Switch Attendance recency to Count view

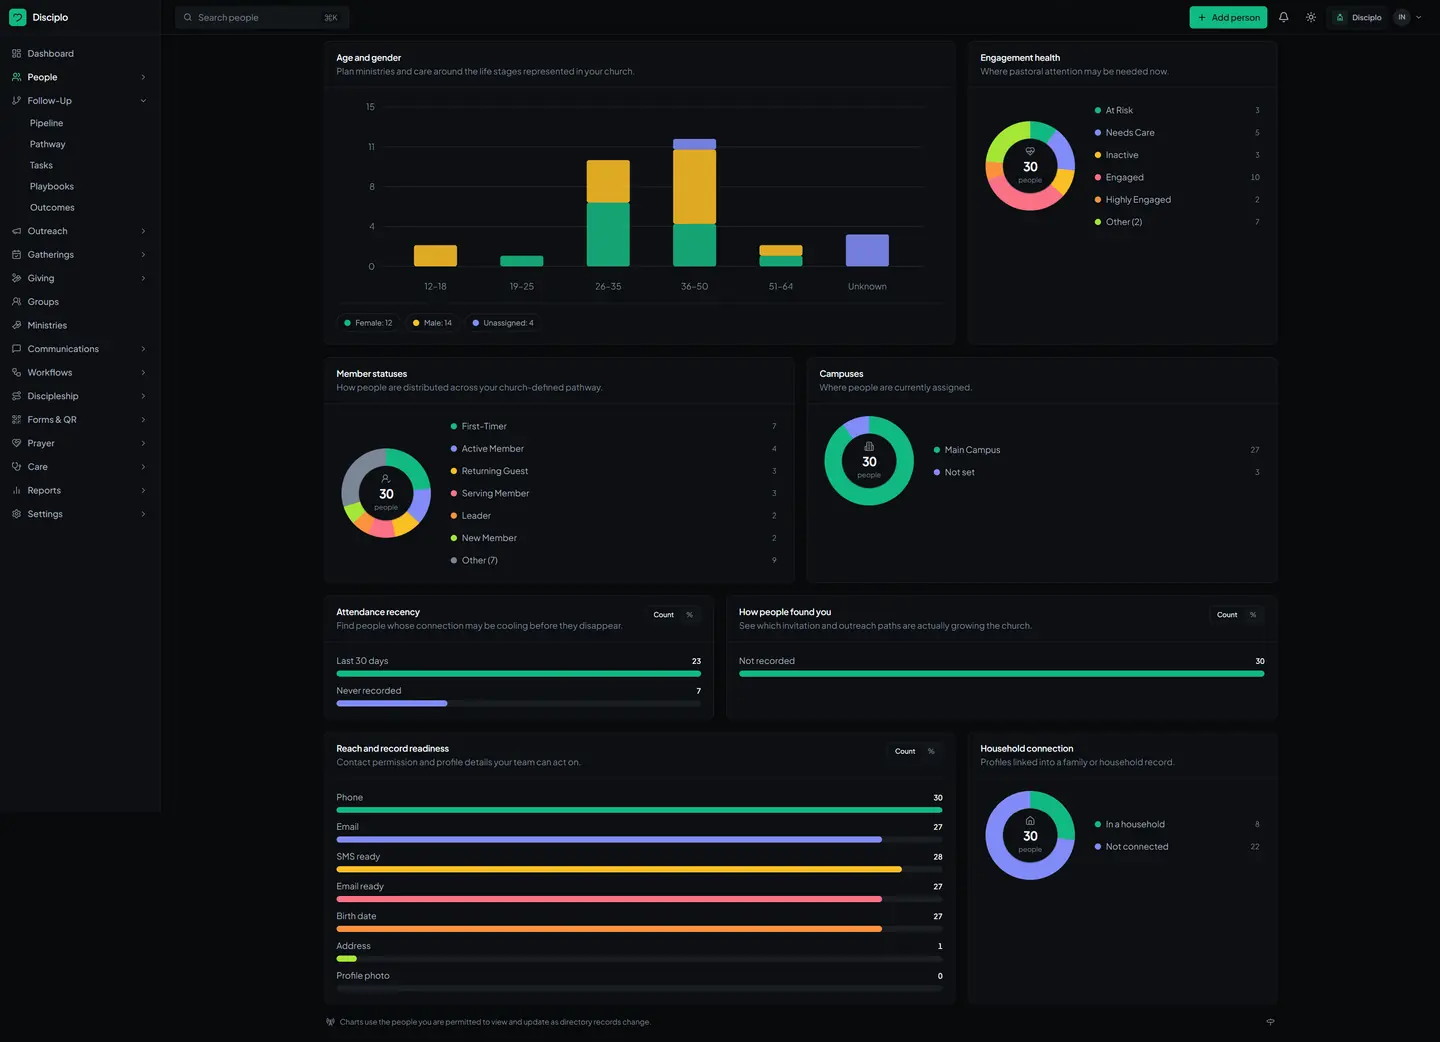tap(664, 615)
